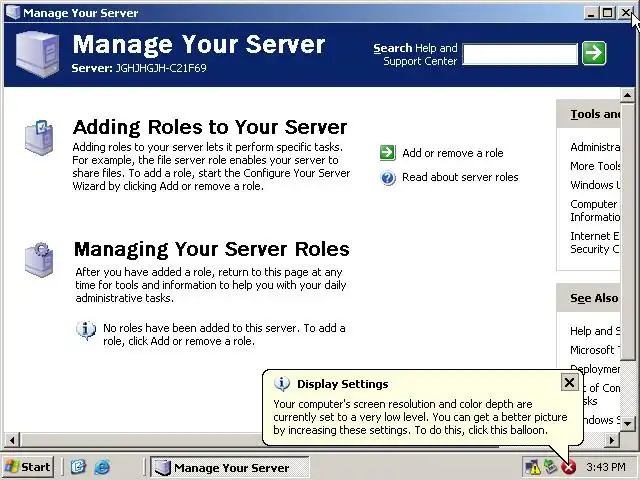Open the Help and Support link under See Also
The width and height of the screenshot is (640, 480).
tap(595, 331)
